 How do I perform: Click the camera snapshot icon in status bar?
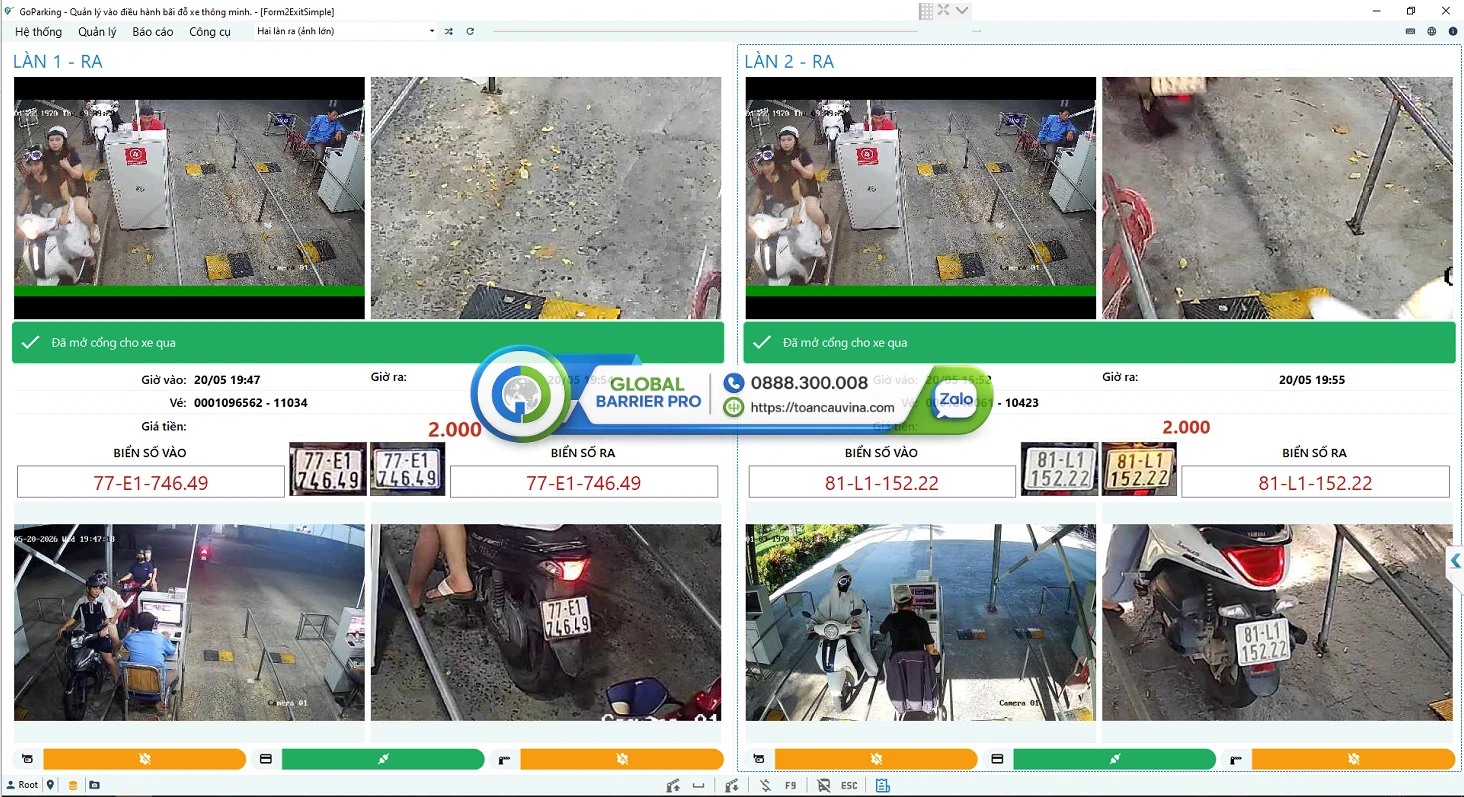[x=94, y=785]
